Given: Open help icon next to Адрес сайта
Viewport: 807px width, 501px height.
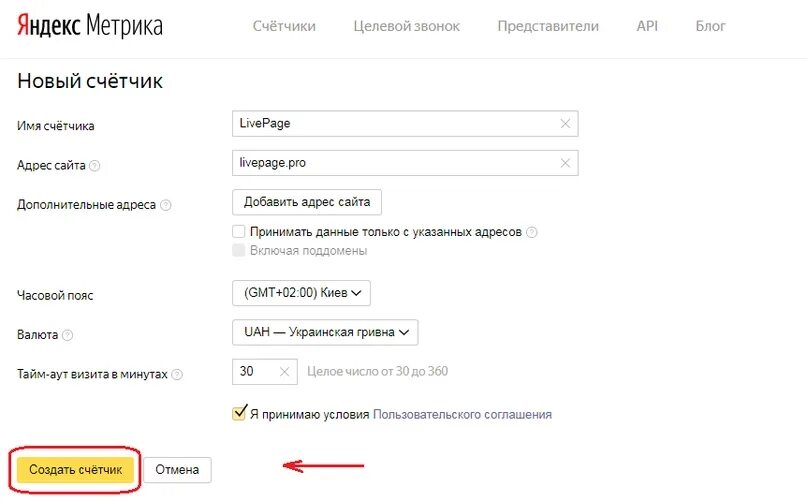Looking at the screenshot, I should click(x=94, y=166).
